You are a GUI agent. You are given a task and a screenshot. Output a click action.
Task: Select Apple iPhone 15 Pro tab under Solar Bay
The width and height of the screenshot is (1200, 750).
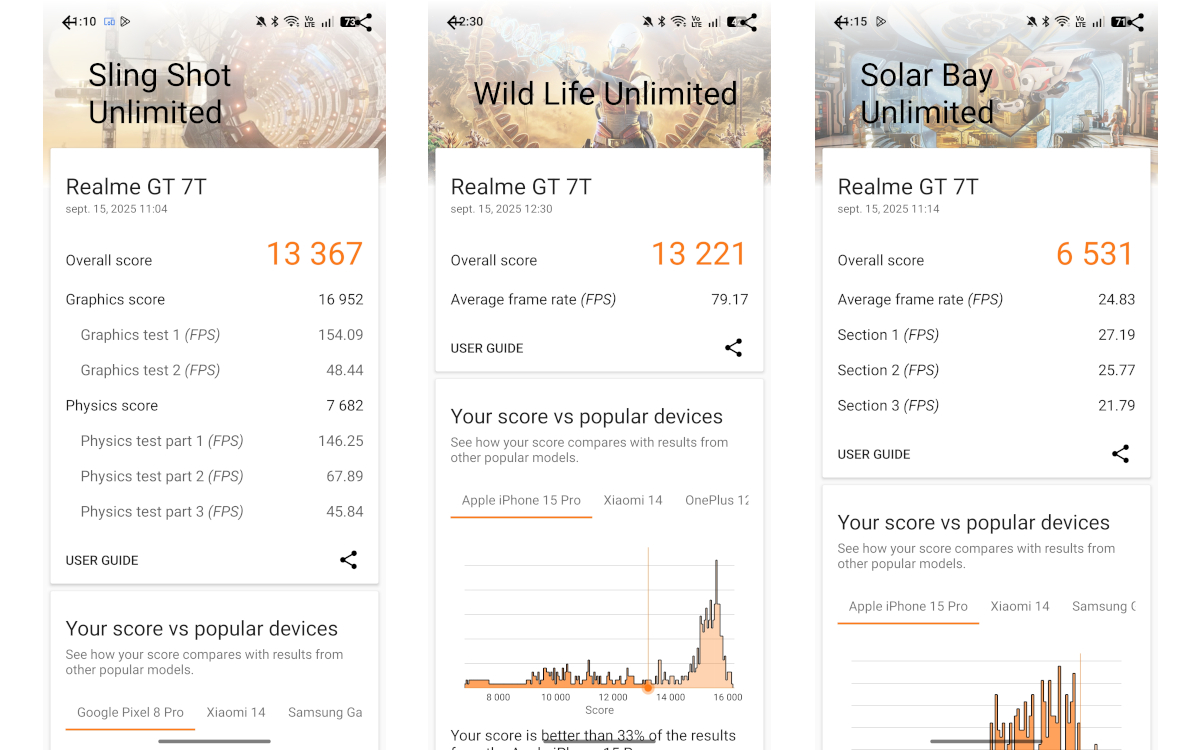point(908,606)
